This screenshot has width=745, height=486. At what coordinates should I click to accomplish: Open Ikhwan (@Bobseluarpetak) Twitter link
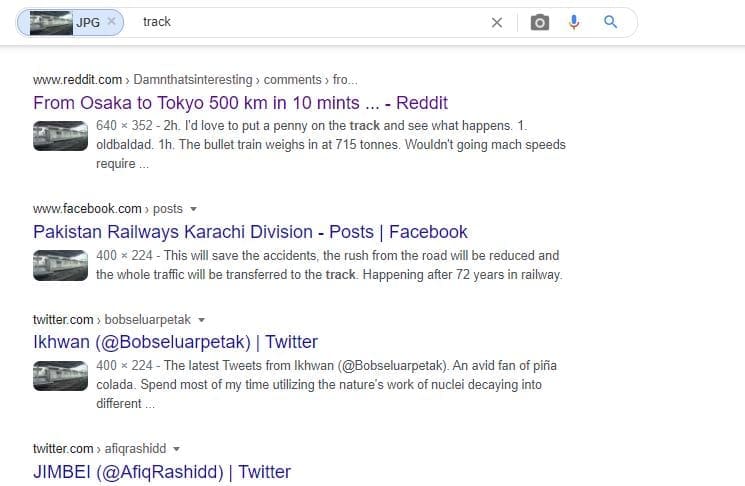pos(175,343)
